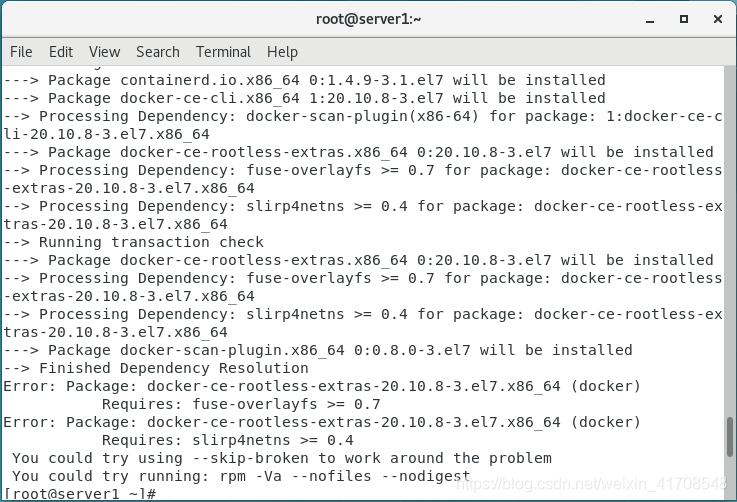Image resolution: width=737 pixels, height=502 pixels.
Task: Open the Edit menu
Action: click(61, 52)
